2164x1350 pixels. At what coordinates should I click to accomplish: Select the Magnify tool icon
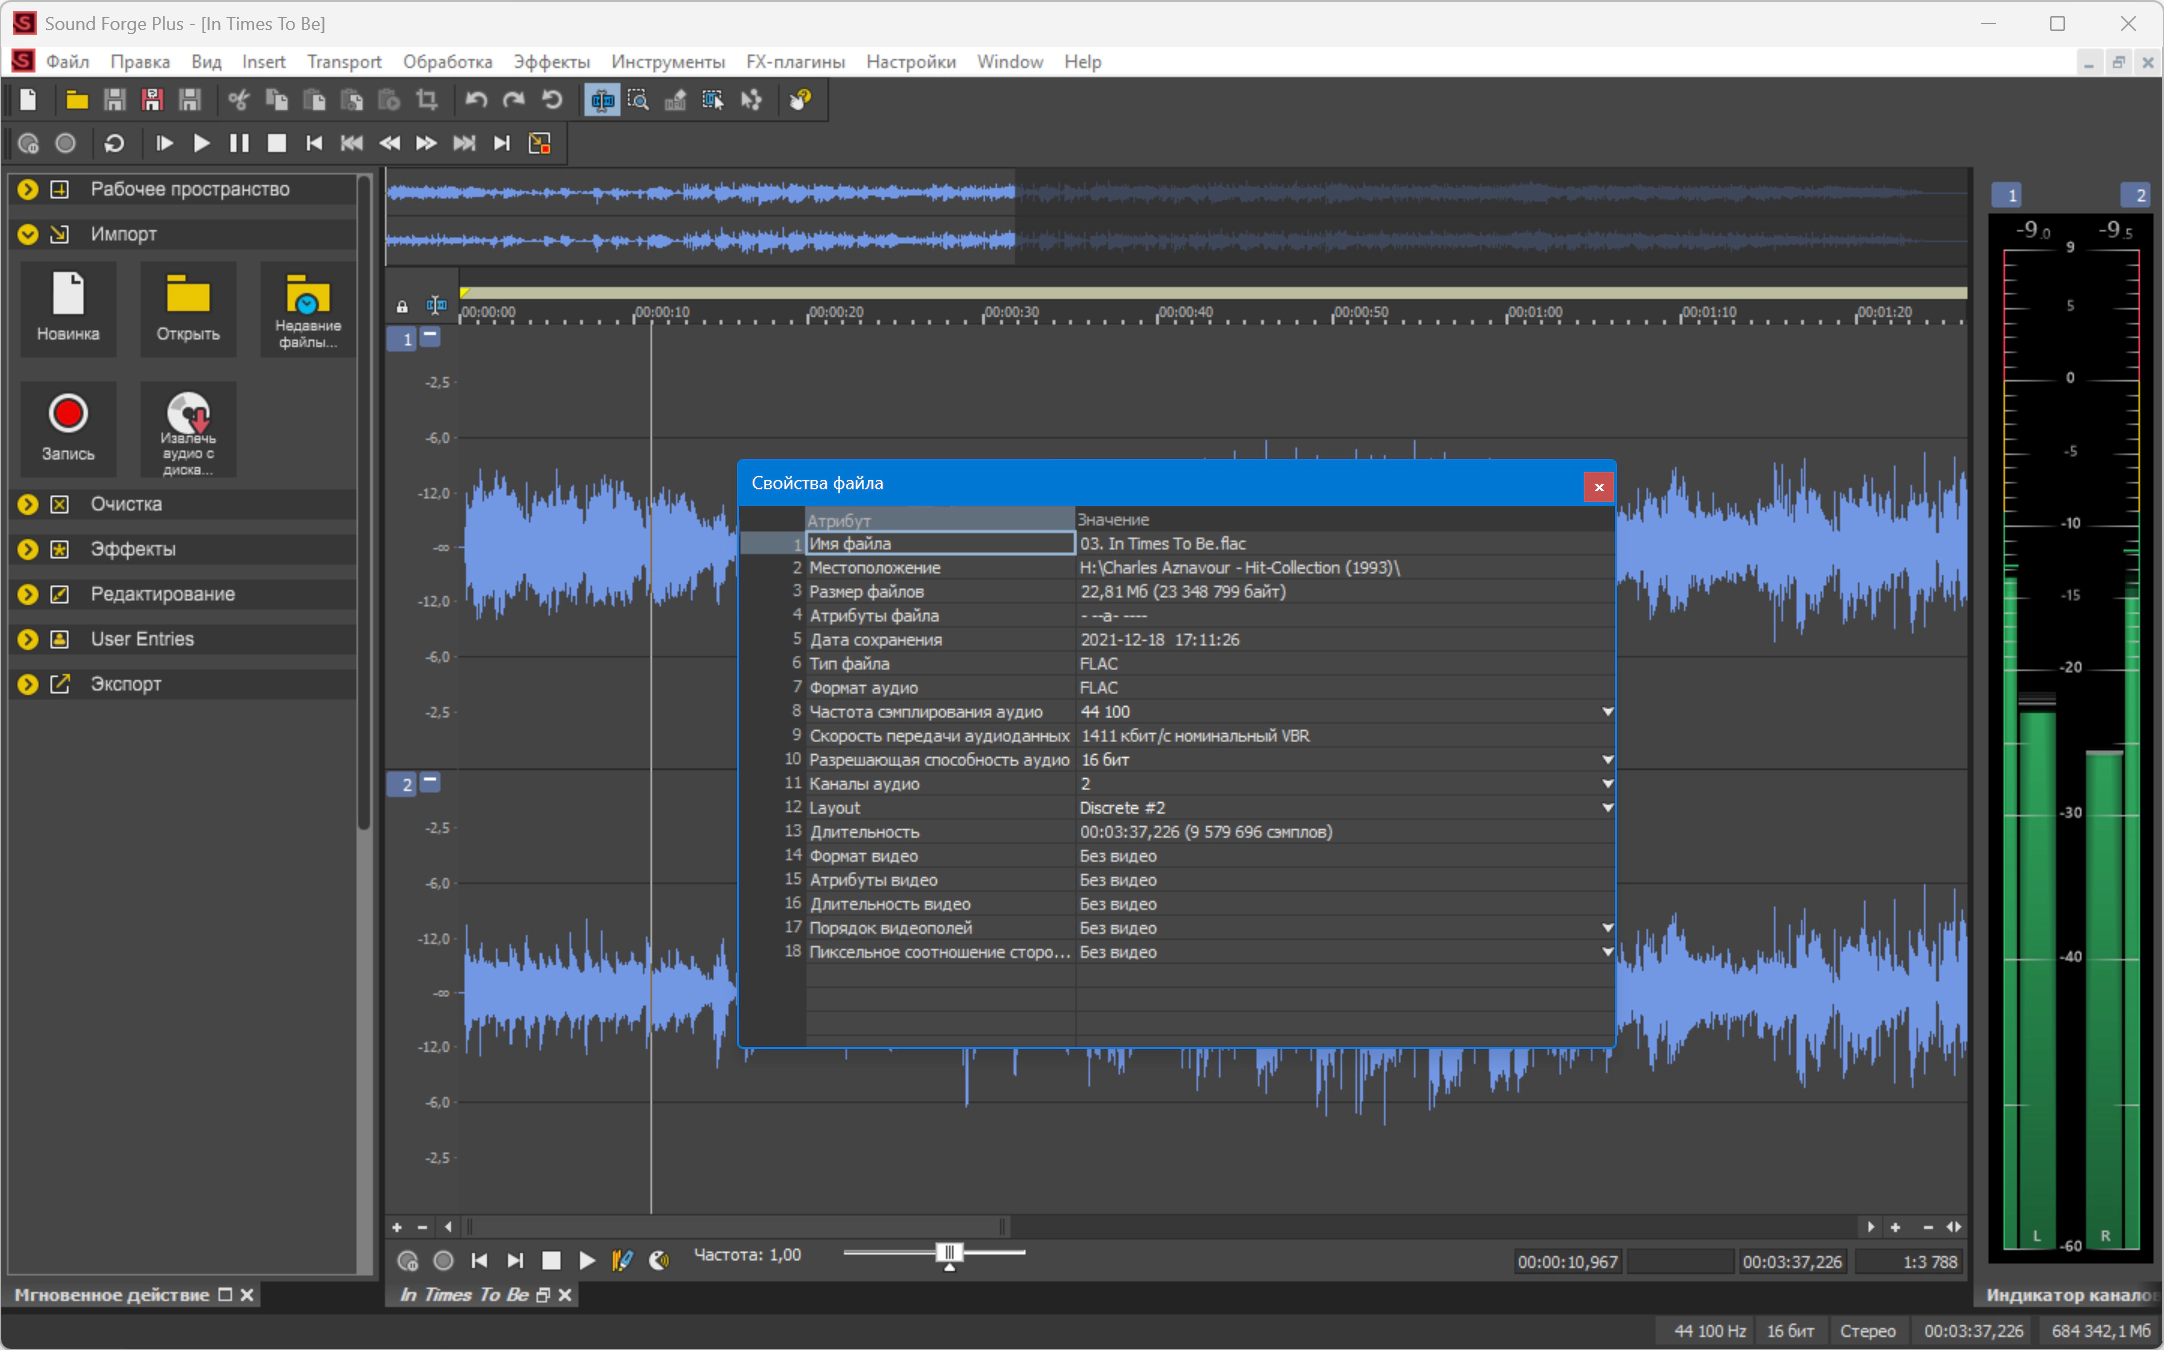pyautogui.click(x=638, y=100)
